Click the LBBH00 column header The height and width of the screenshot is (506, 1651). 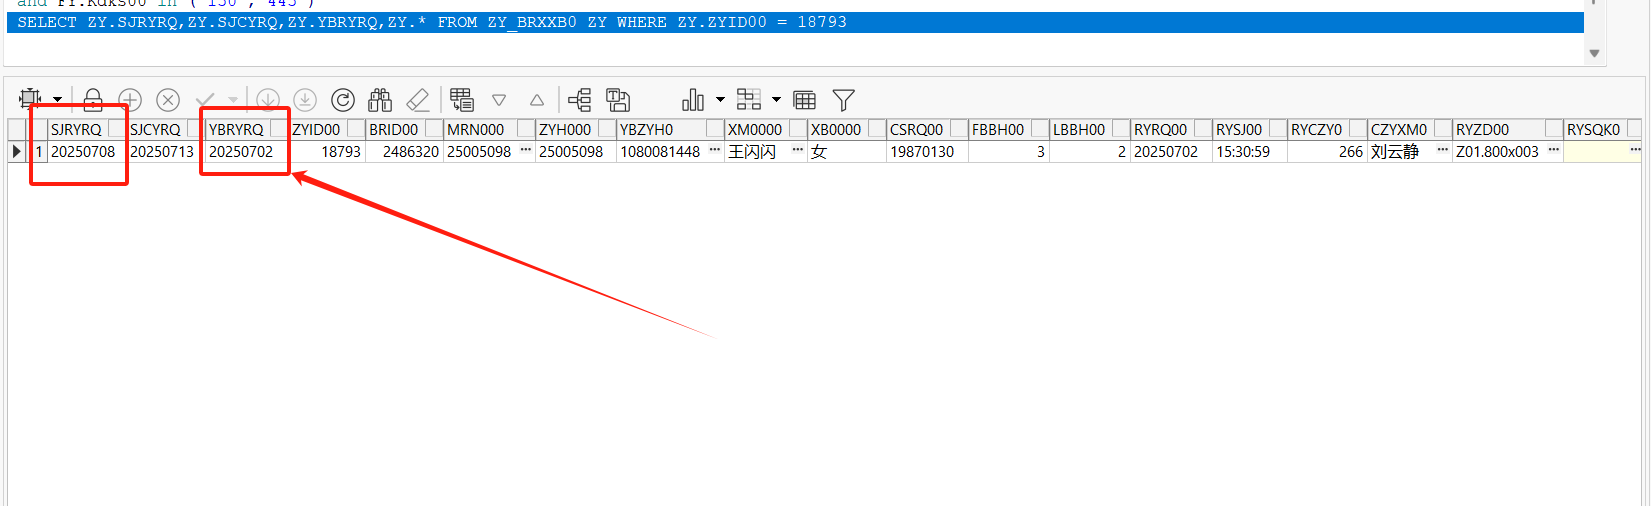[1089, 130]
